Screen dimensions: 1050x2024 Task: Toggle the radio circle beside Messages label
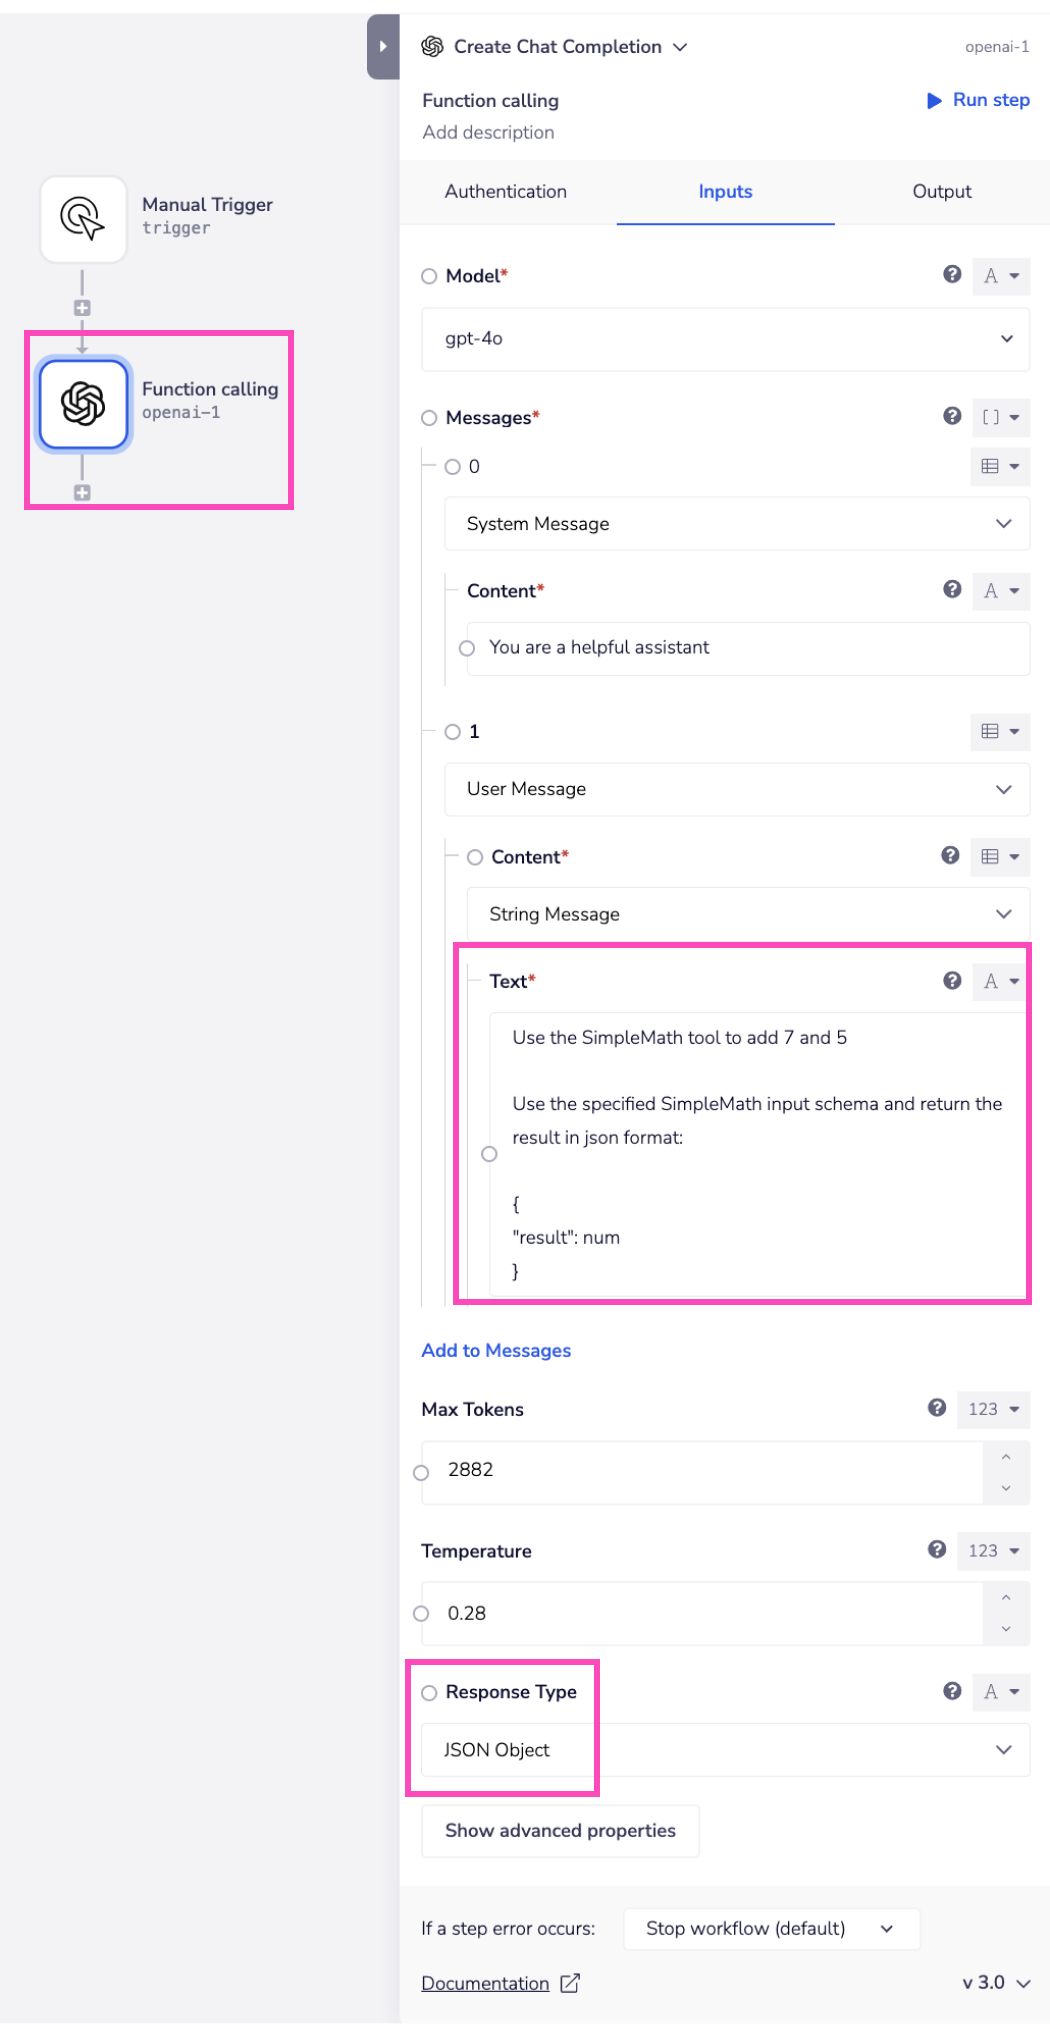(x=429, y=418)
